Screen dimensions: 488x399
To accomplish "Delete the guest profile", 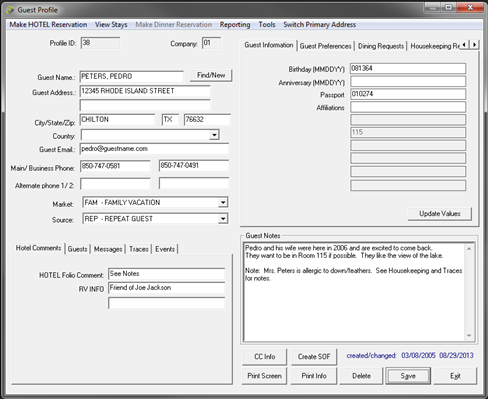I will 361,376.
